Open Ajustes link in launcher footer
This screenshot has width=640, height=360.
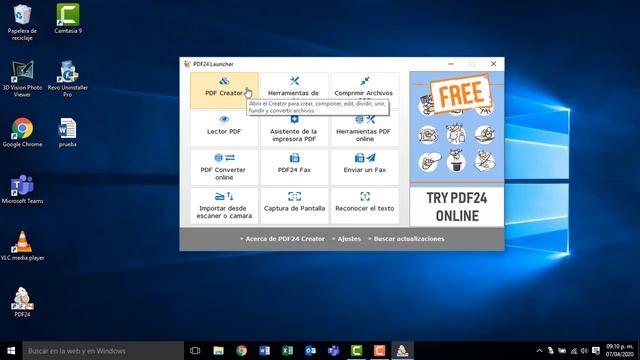(349, 239)
